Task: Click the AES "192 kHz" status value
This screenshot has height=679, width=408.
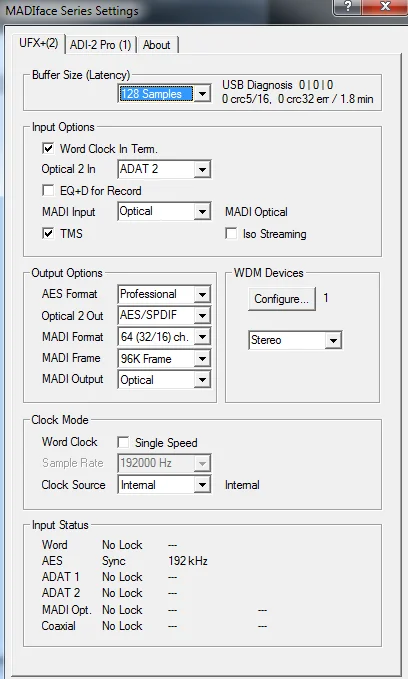Action: point(188,561)
